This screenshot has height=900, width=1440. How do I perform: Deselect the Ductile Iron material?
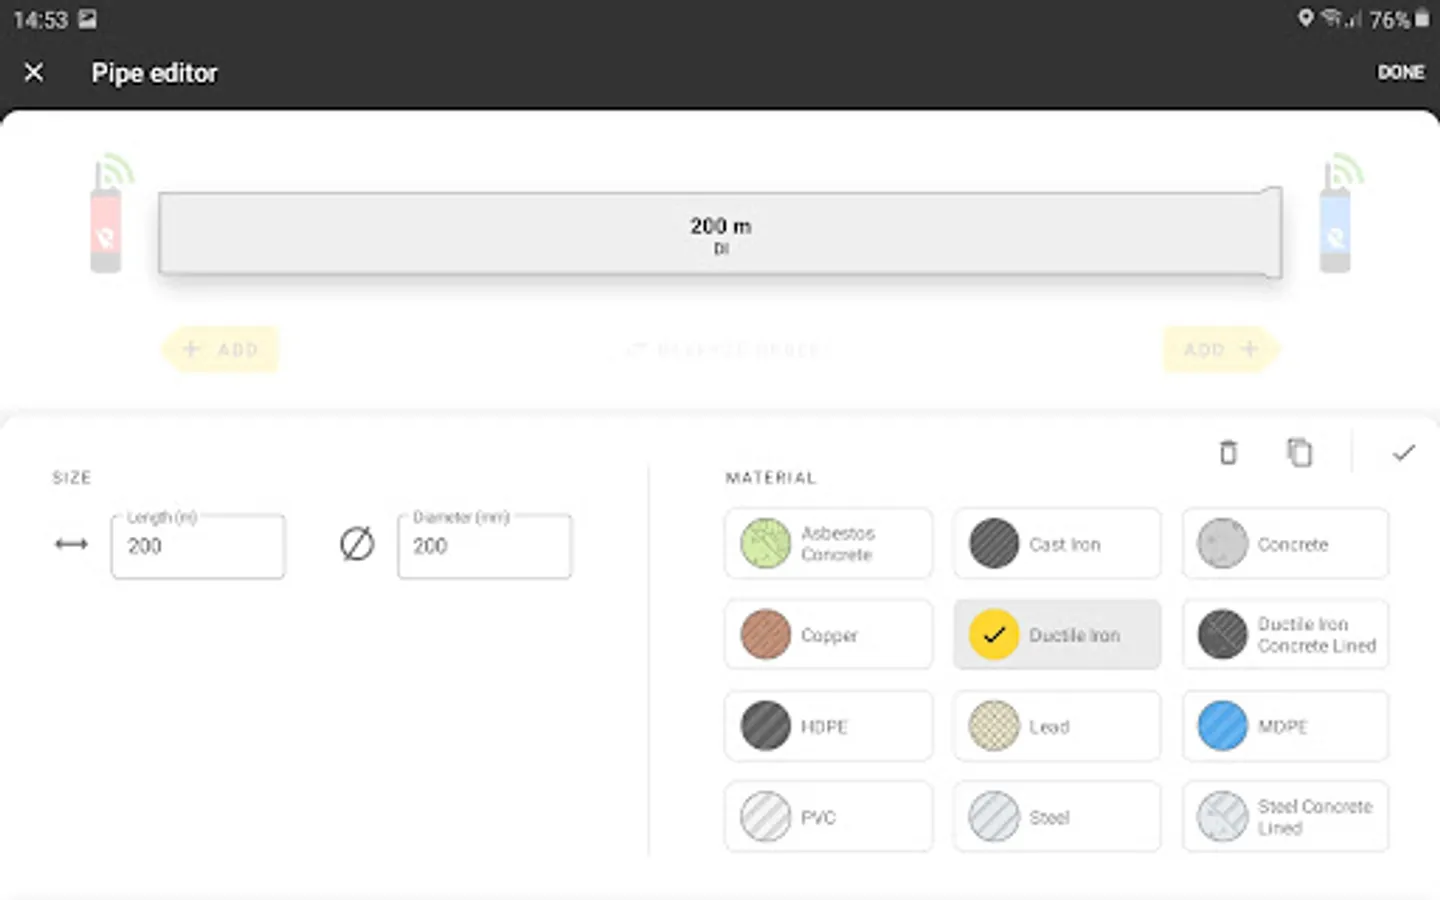tap(1056, 634)
